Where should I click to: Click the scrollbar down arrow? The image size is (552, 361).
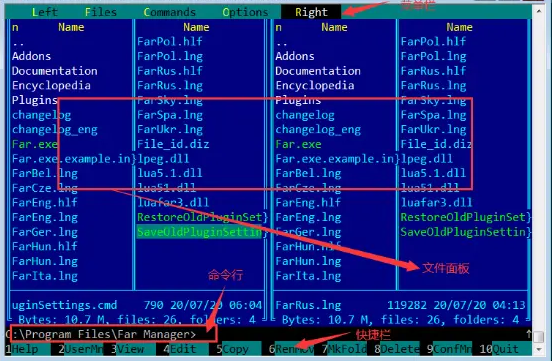(539, 349)
